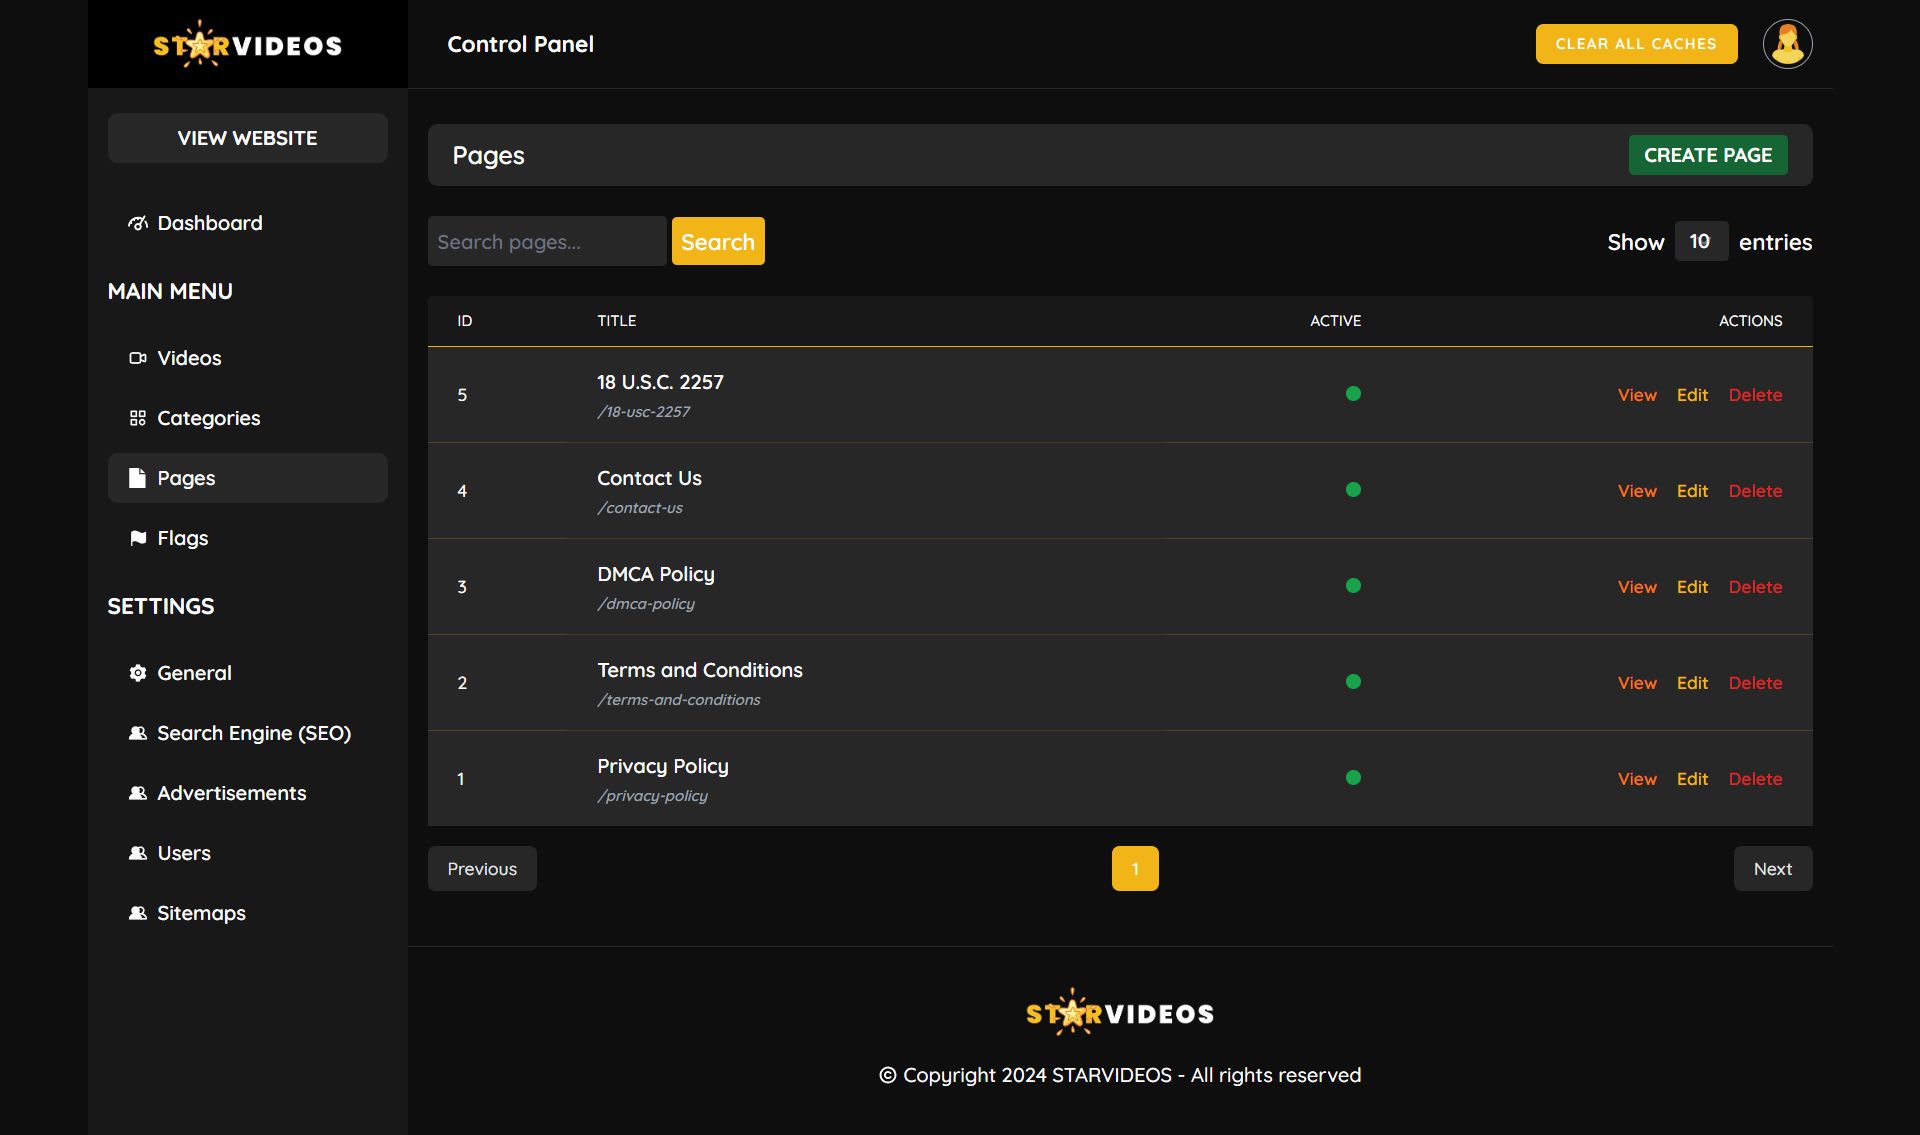Open the Videos menu item

(189, 358)
